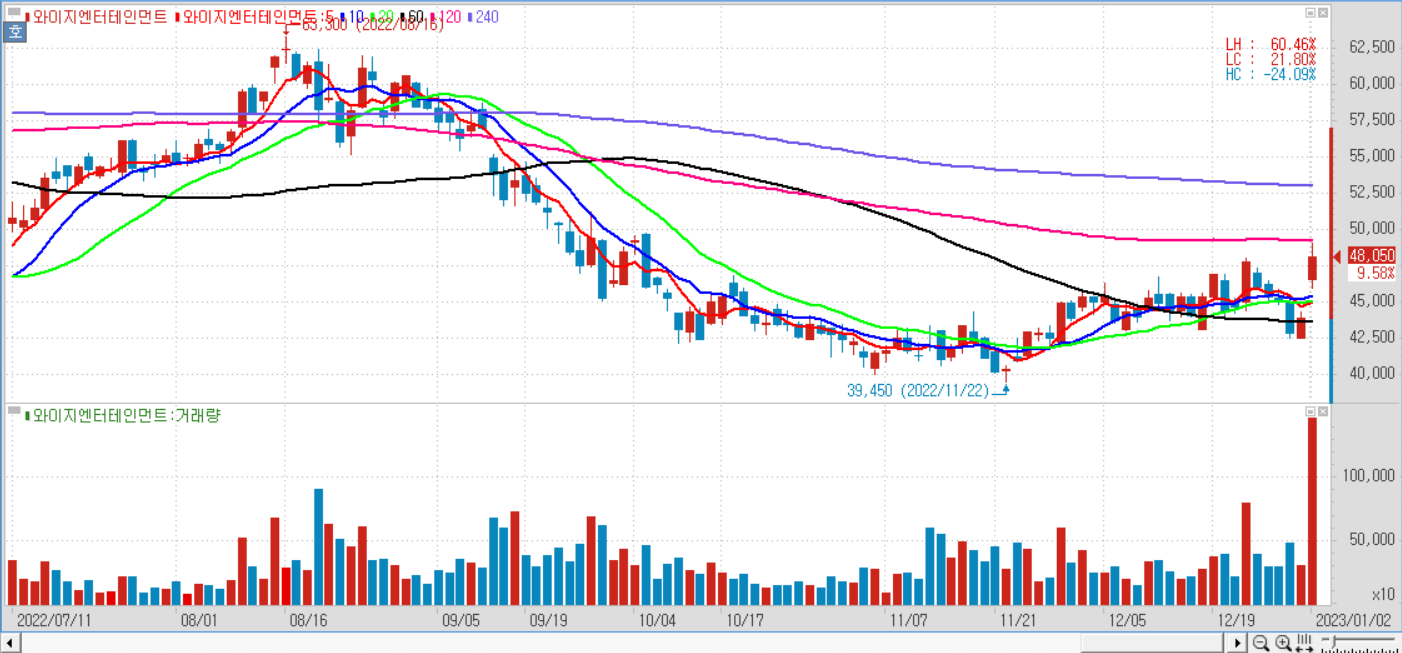
Task: Click the 2022/07/11 date label
Action: click(x=55, y=620)
